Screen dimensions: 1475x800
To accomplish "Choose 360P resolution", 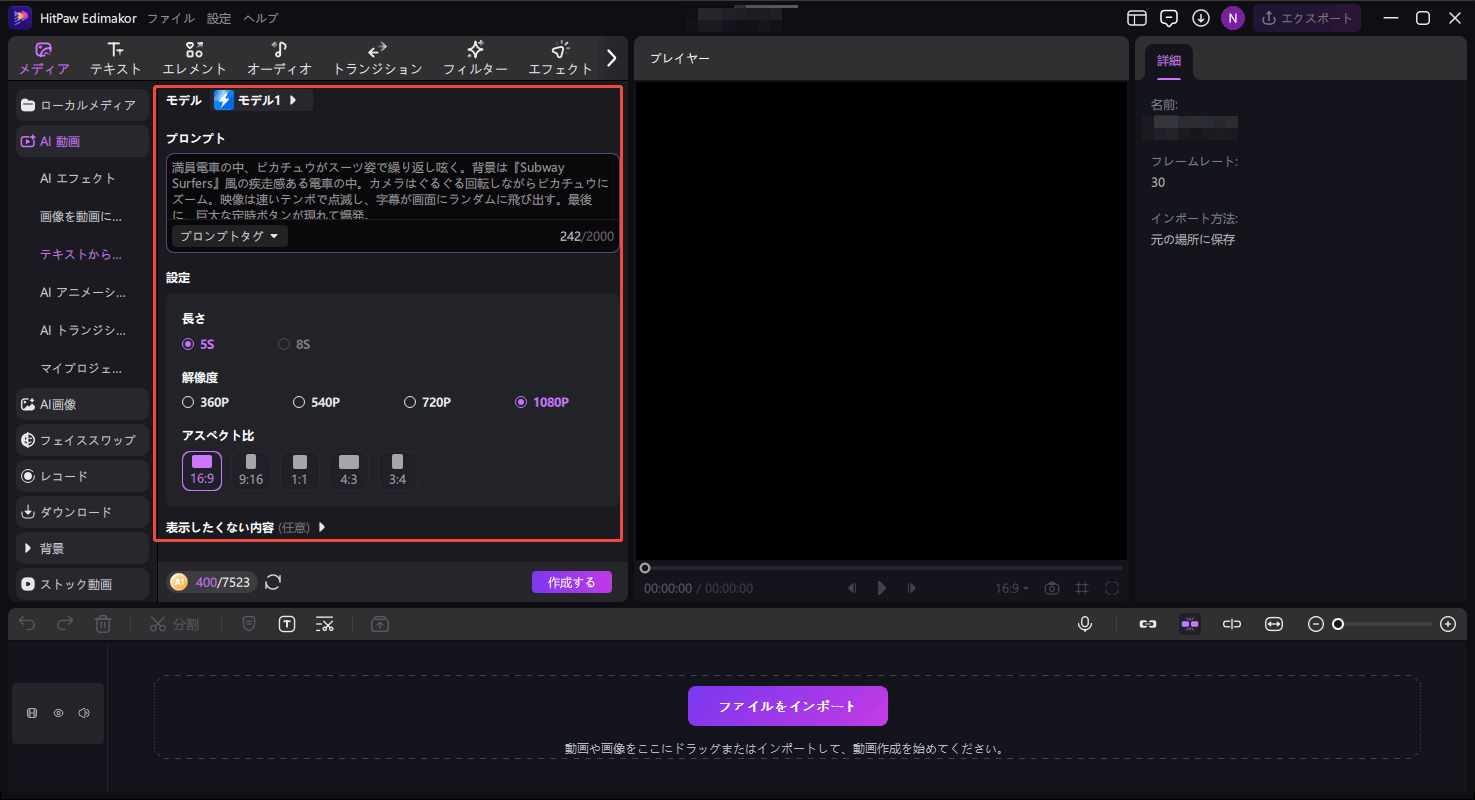I will coord(206,402).
